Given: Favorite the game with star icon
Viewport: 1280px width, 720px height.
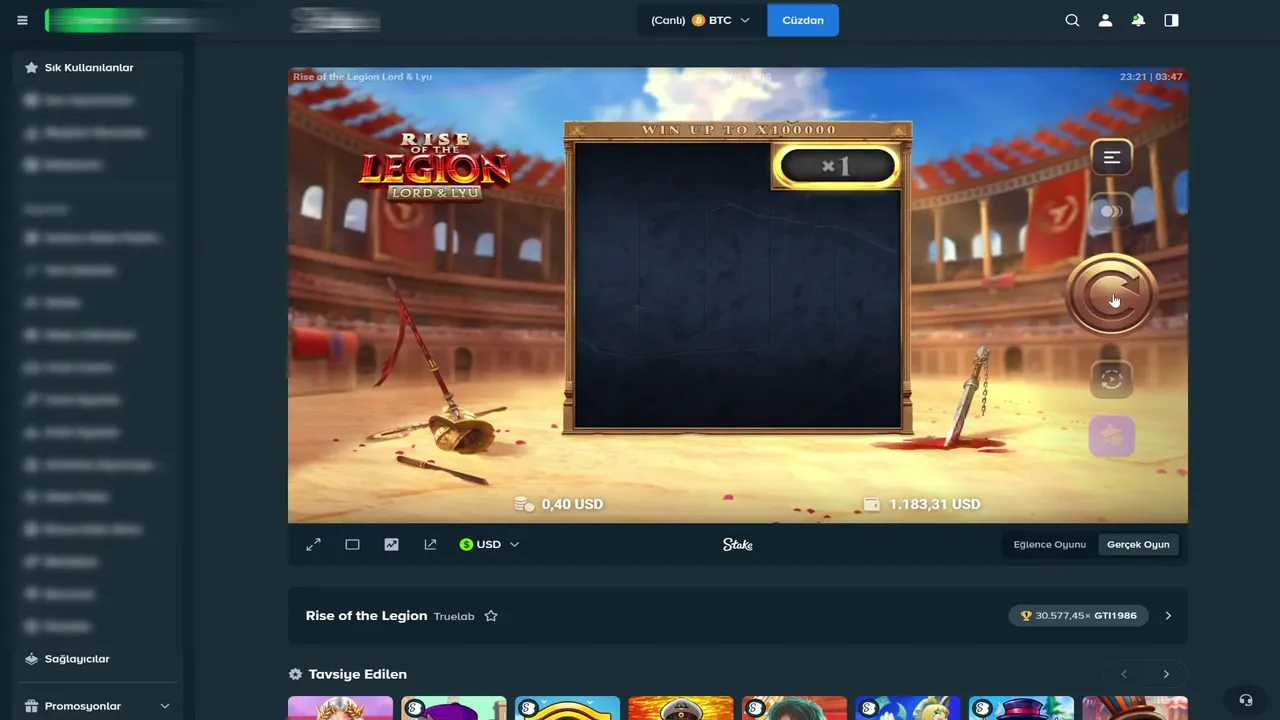Looking at the screenshot, I should point(491,616).
